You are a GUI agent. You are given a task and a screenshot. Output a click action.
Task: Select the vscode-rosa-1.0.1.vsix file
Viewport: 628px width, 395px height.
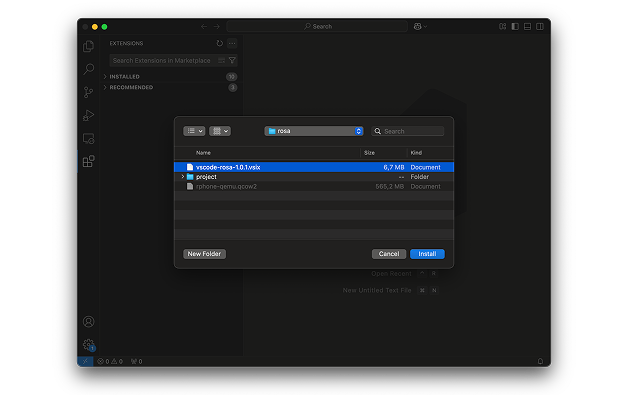pyautogui.click(x=314, y=167)
